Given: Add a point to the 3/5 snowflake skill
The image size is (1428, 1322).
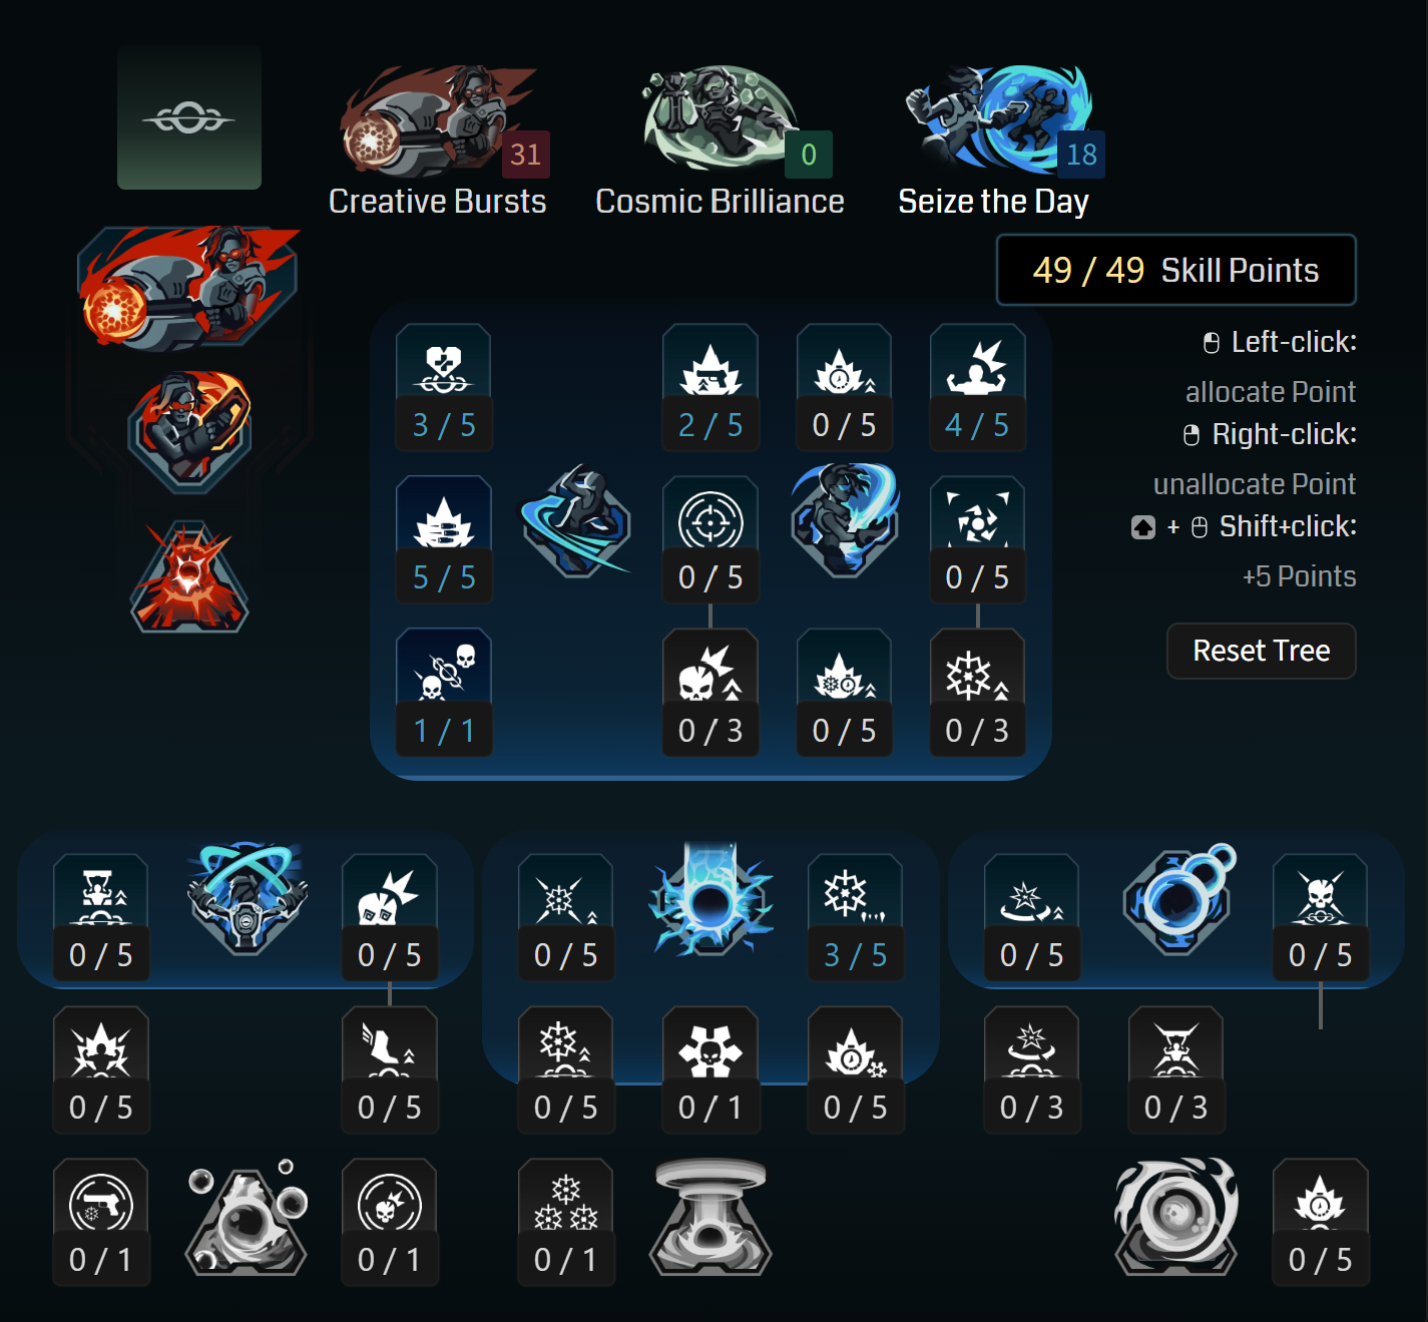Looking at the screenshot, I should click(x=855, y=917).
